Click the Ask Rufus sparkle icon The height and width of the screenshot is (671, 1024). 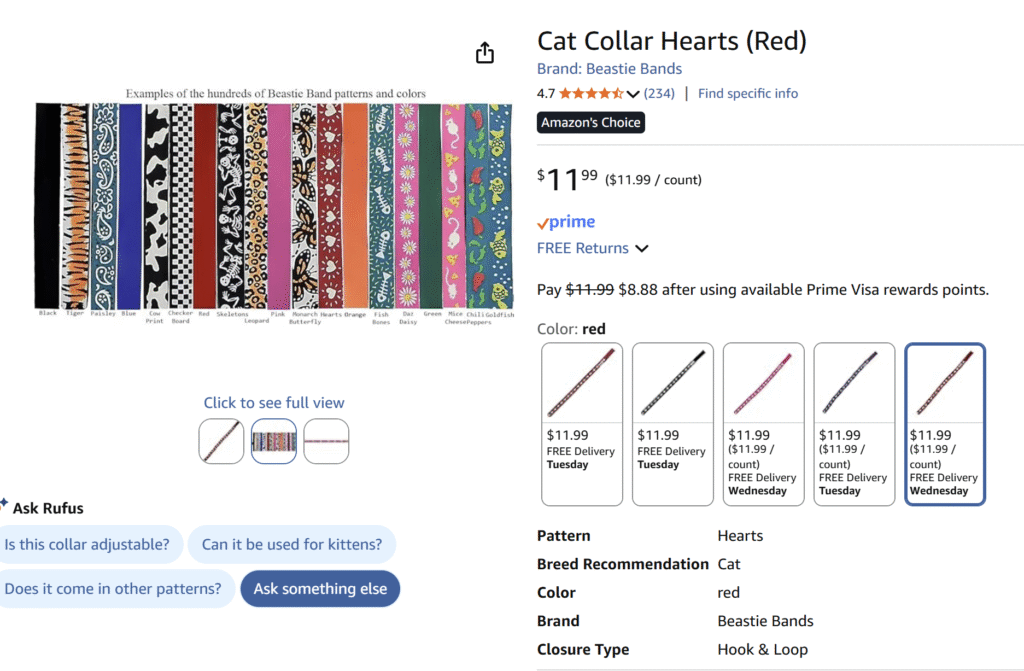(x=5, y=503)
